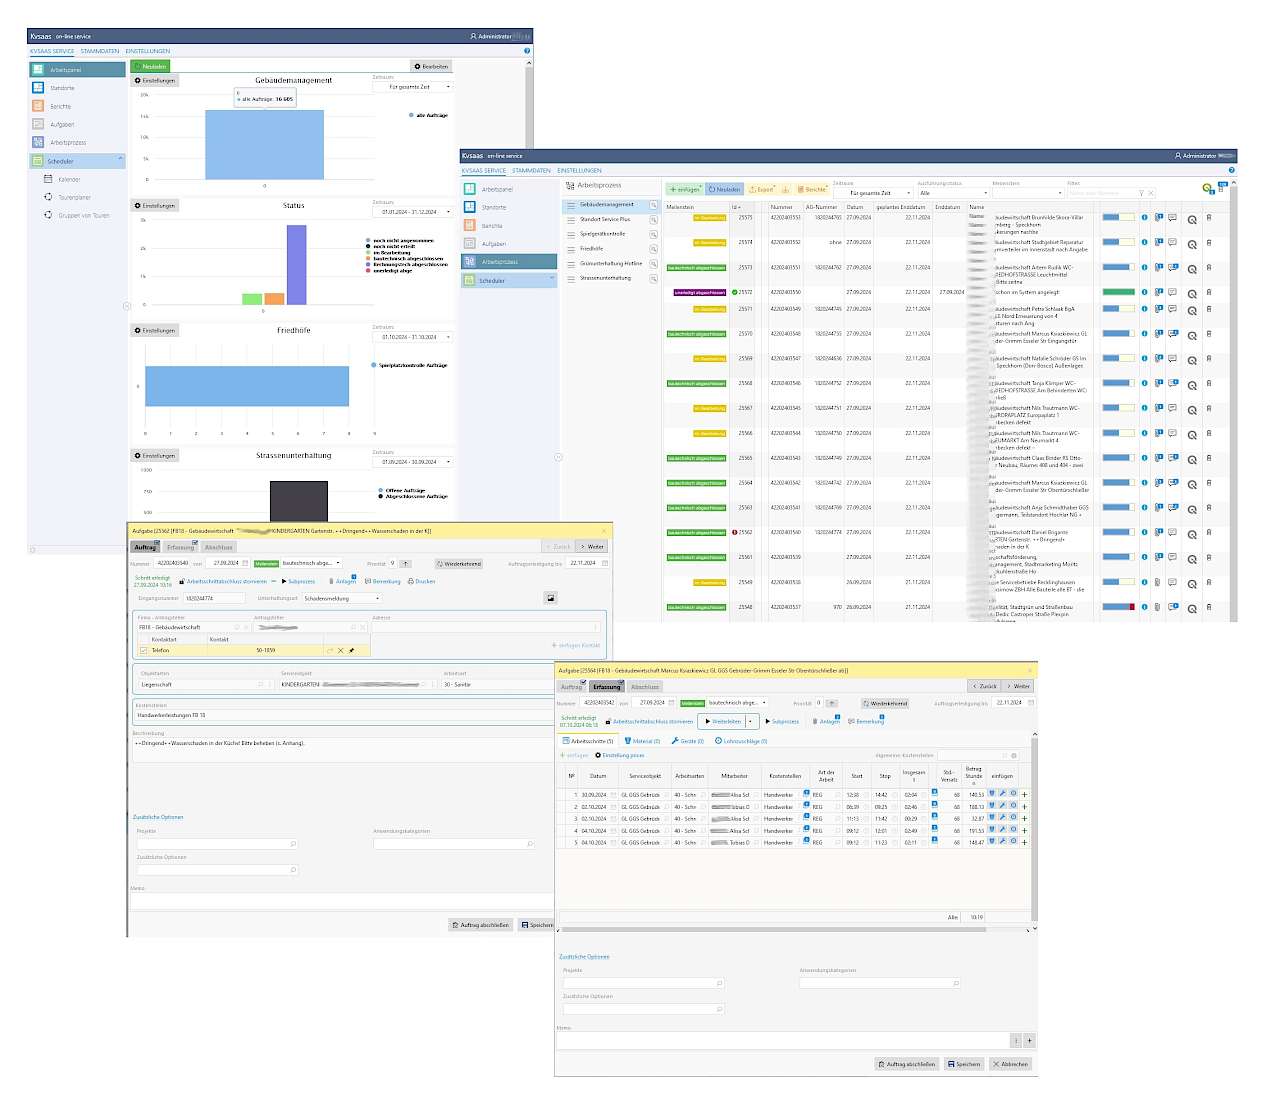Click the Eingangsnummer input field
Screen dimensions: 1280x1113
(x=213, y=599)
